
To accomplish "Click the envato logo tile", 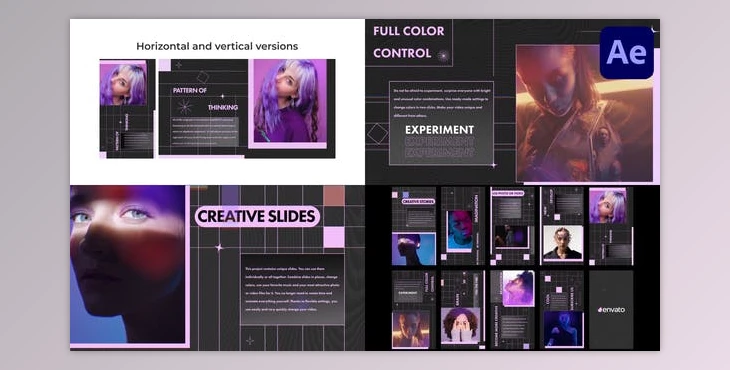I will pos(611,309).
